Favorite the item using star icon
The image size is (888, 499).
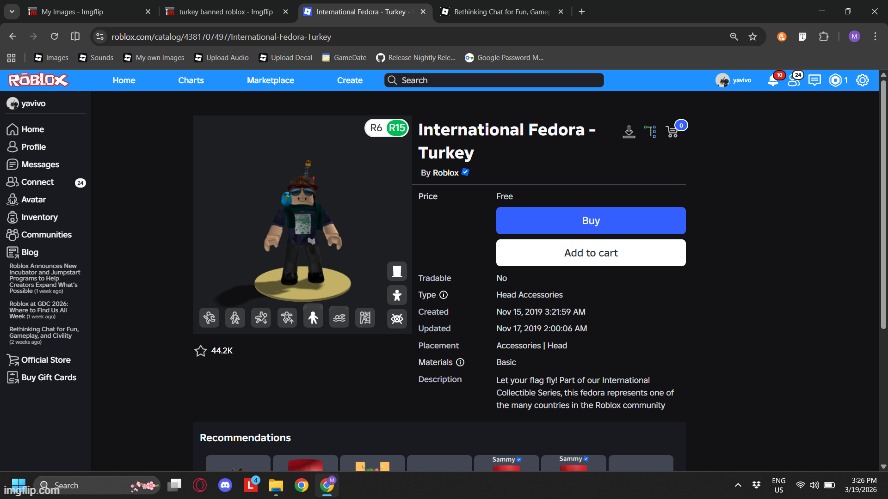(201, 351)
